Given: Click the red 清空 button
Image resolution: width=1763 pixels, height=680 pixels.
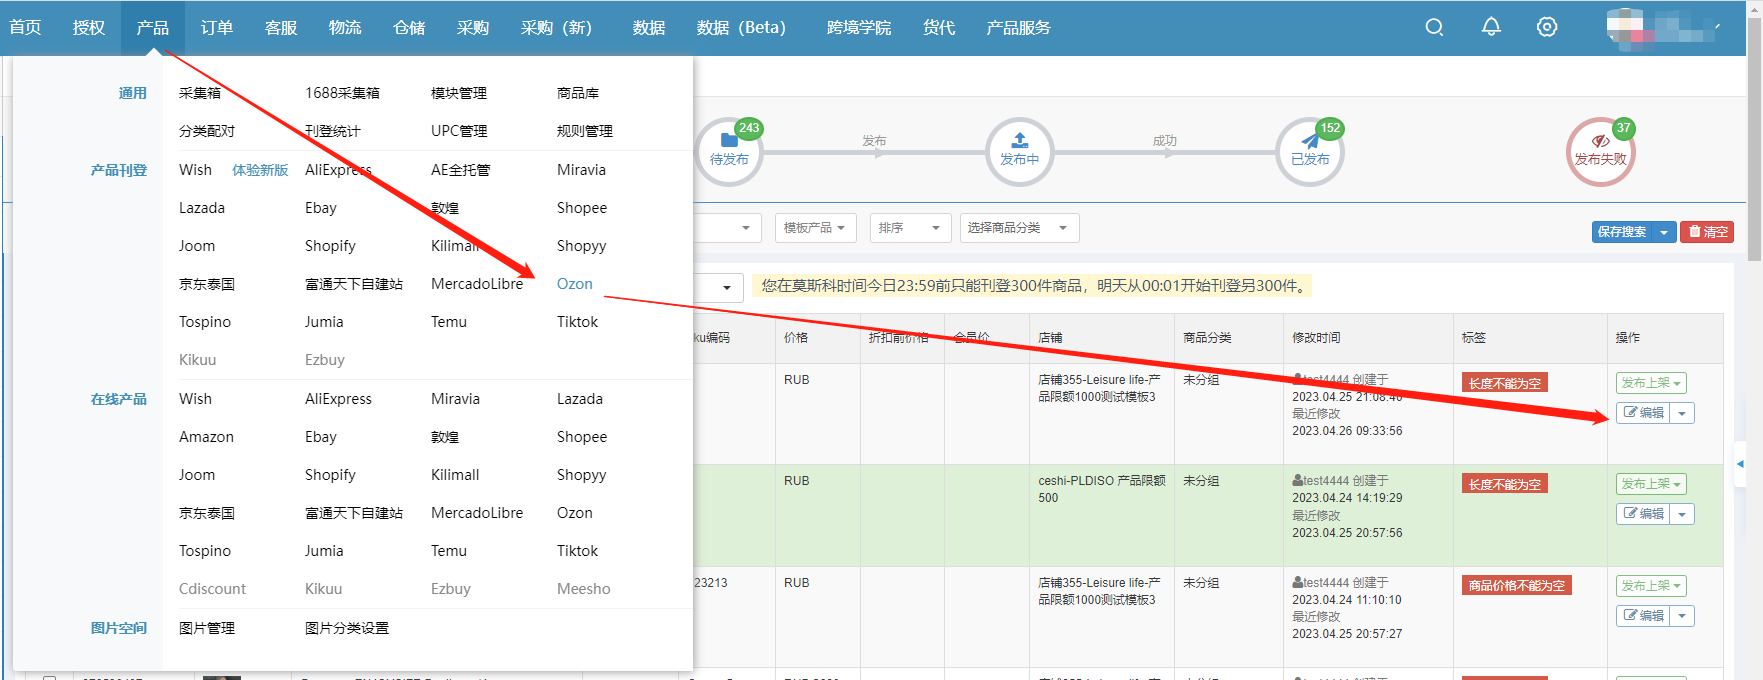Looking at the screenshot, I should [1707, 232].
